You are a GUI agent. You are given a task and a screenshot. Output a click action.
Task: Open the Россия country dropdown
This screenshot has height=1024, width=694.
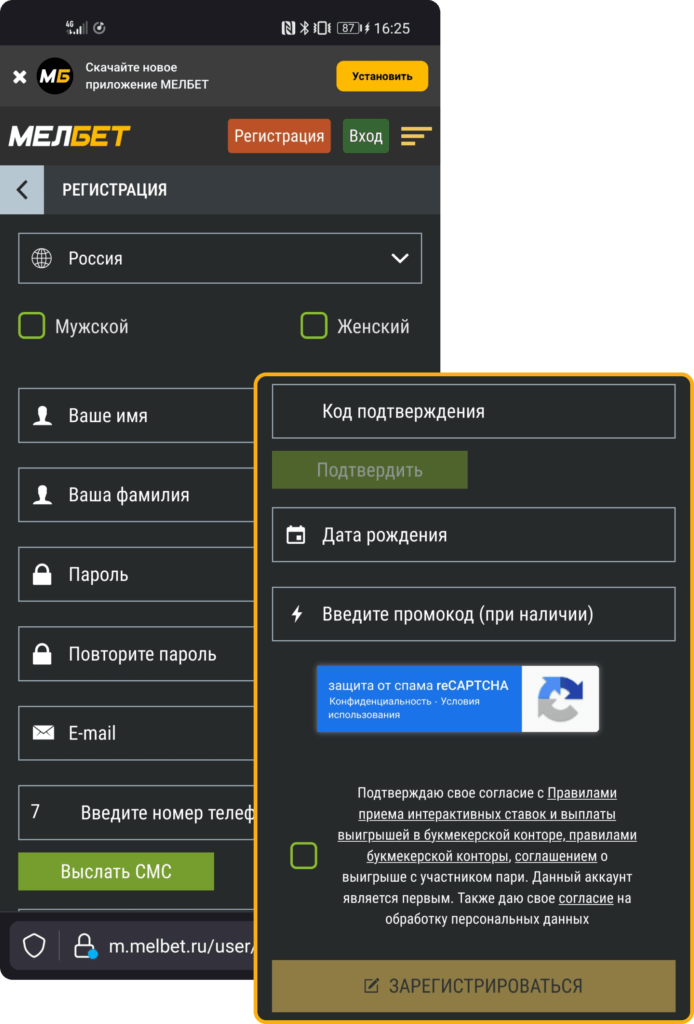(220, 258)
